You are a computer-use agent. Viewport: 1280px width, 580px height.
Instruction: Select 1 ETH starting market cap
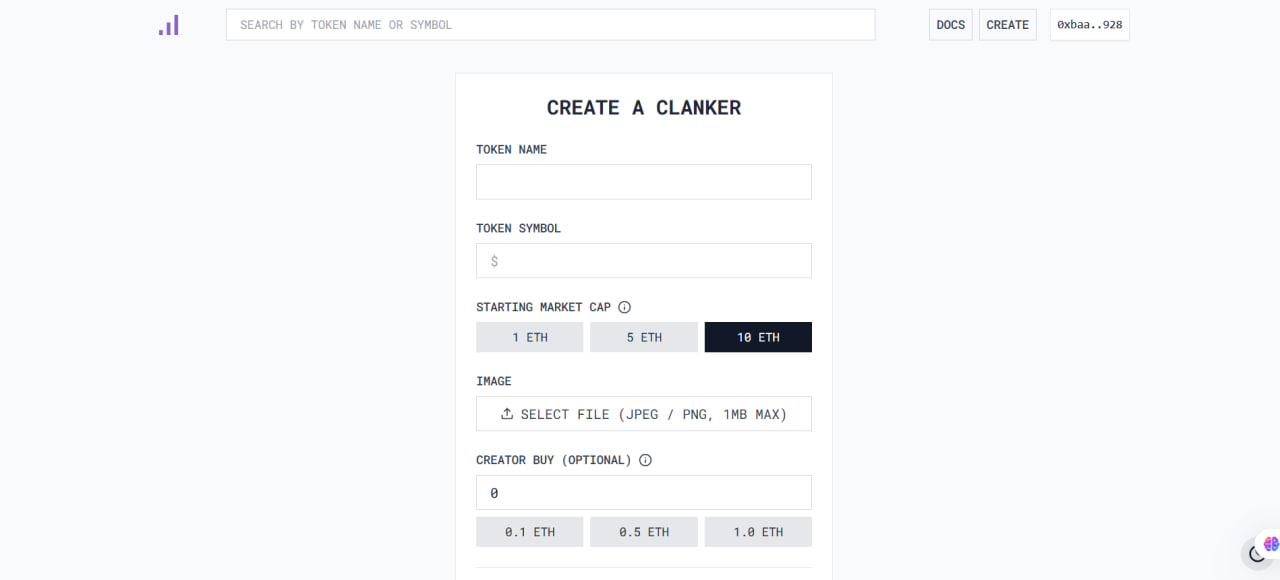click(530, 337)
